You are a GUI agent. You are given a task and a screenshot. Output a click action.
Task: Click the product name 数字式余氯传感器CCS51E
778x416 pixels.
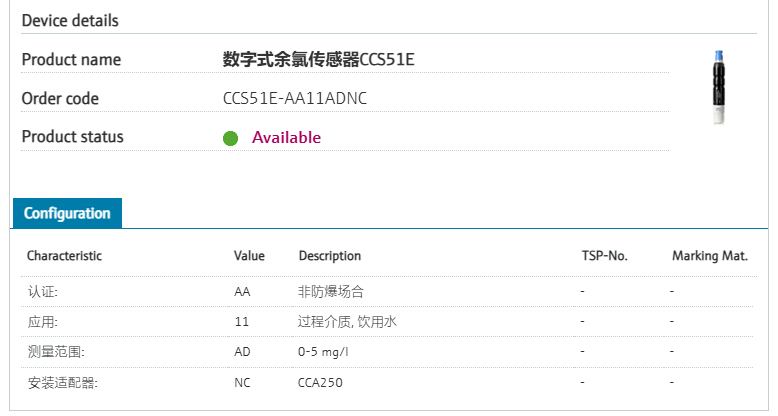coord(318,59)
